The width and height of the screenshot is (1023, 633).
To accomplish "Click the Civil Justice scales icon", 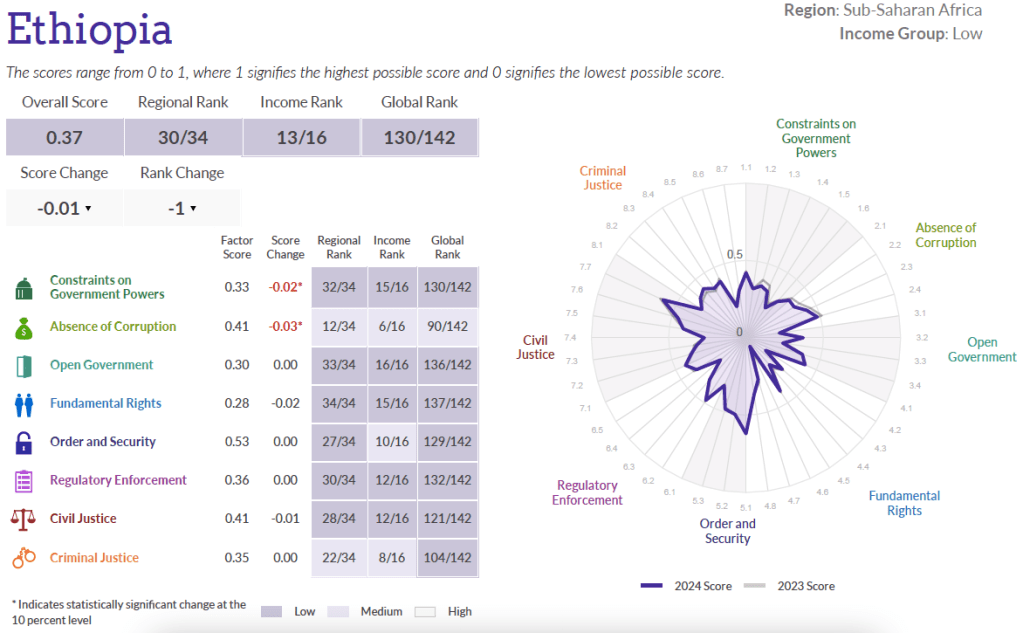I will 24,519.
